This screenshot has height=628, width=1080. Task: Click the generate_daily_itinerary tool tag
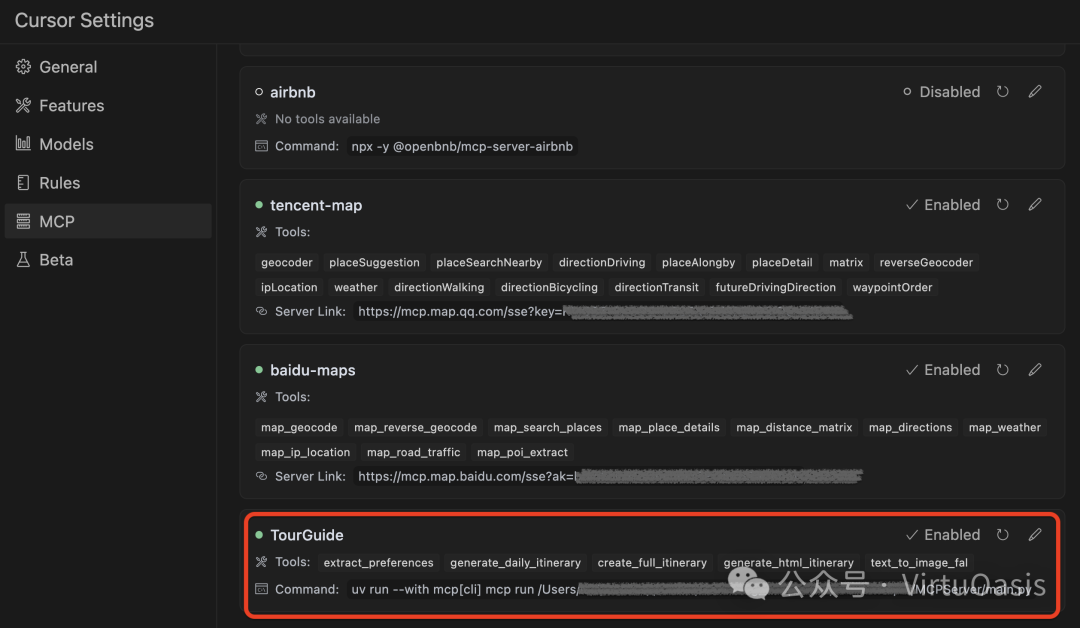[515, 563]
